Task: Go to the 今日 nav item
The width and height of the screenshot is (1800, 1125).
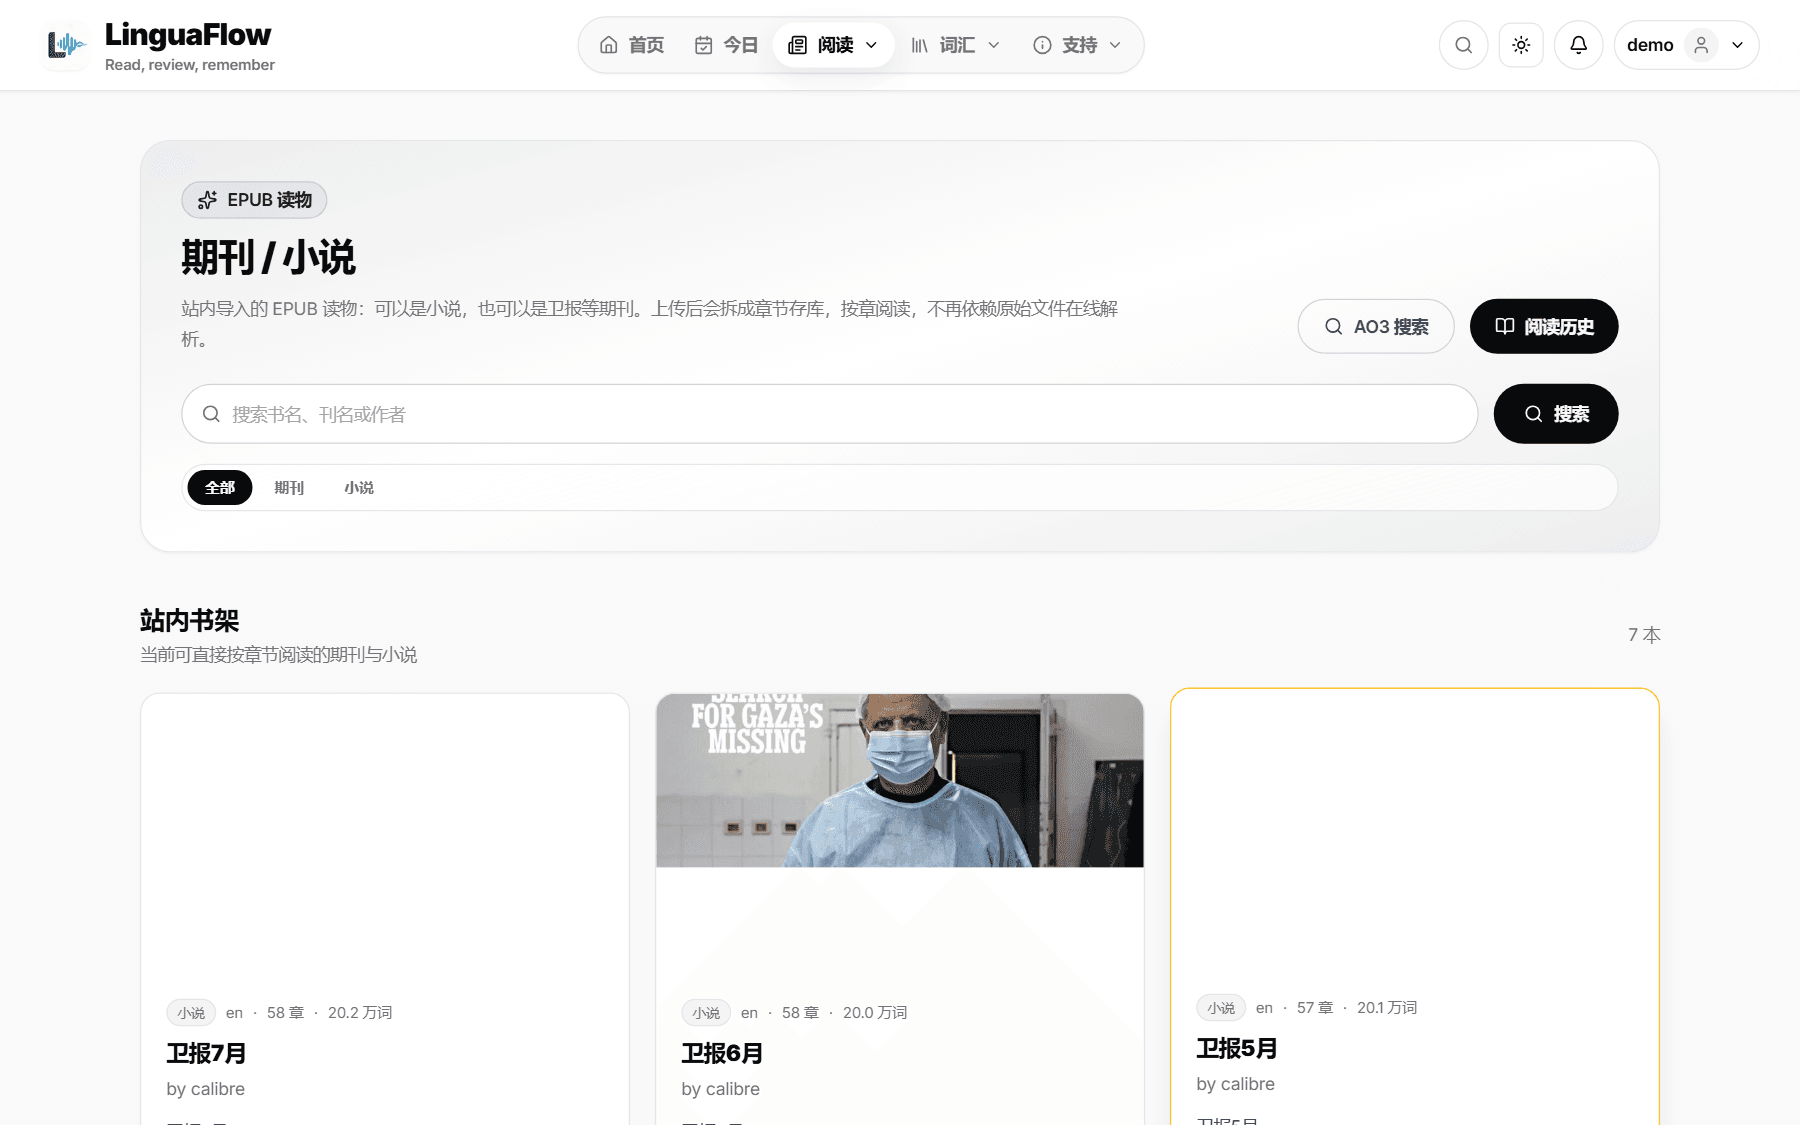Action: point(727,45)
